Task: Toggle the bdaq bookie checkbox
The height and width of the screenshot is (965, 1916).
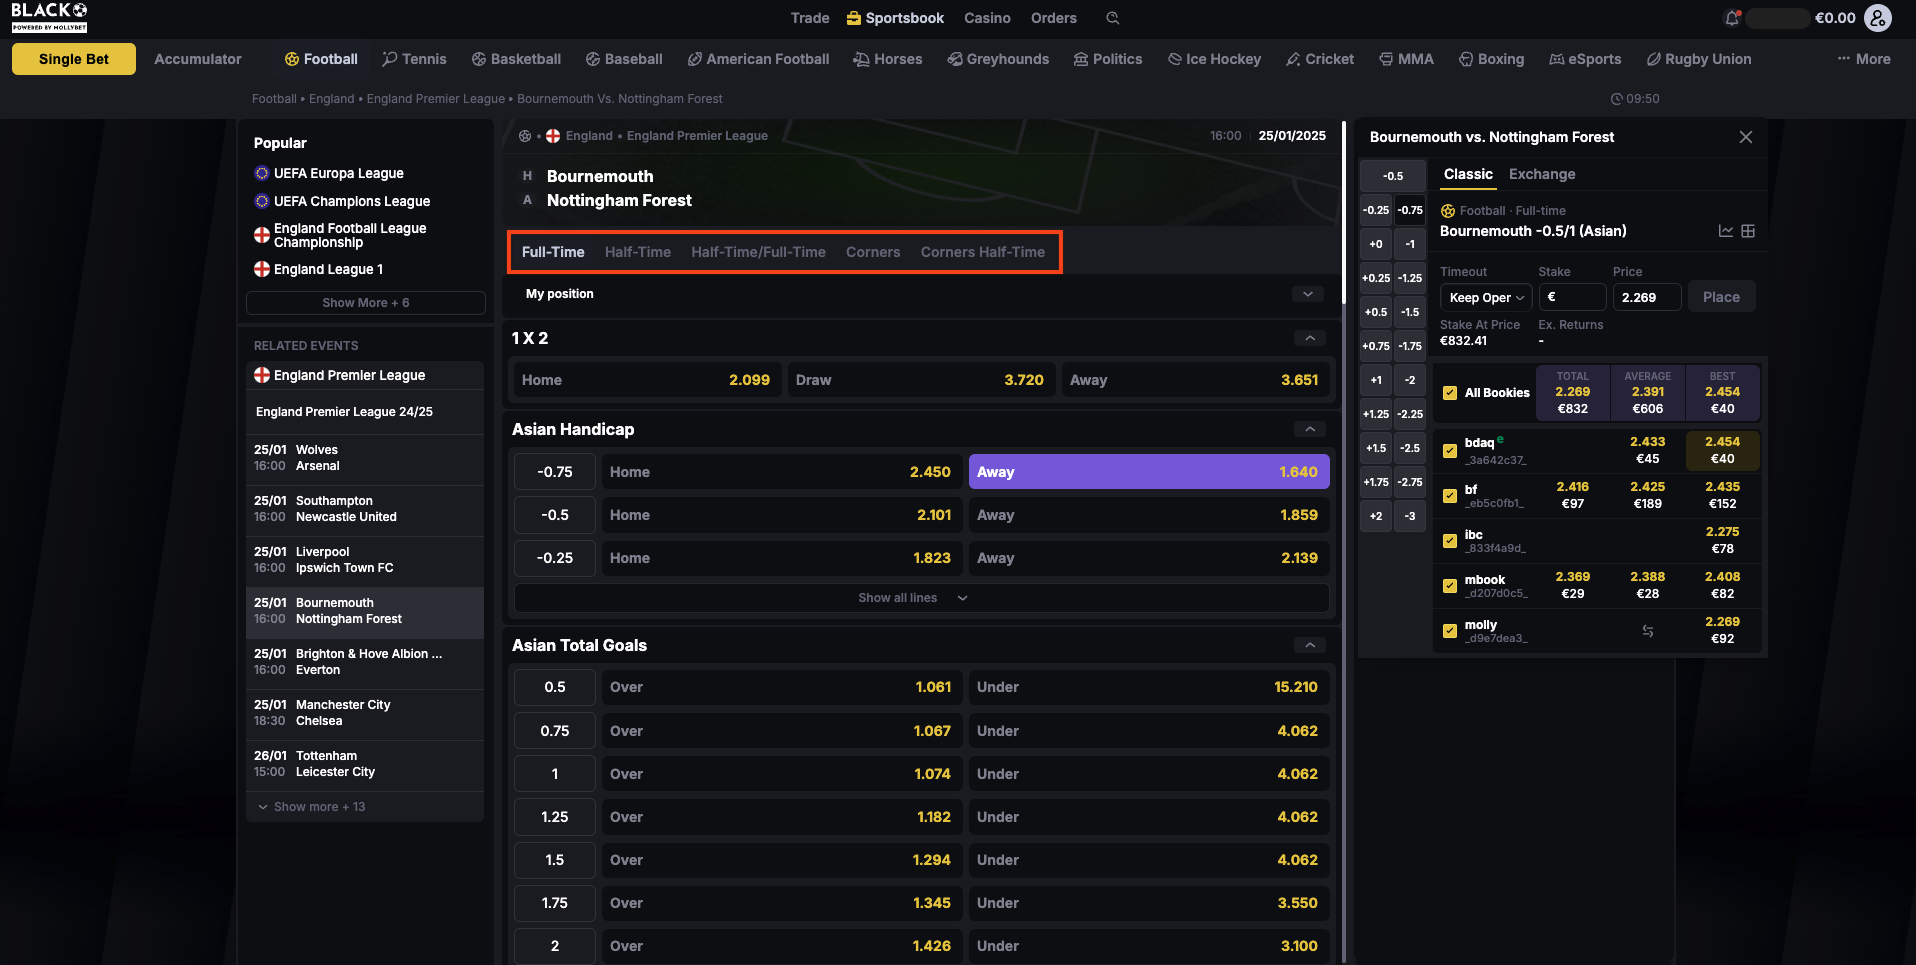Action: point(1449,451)
